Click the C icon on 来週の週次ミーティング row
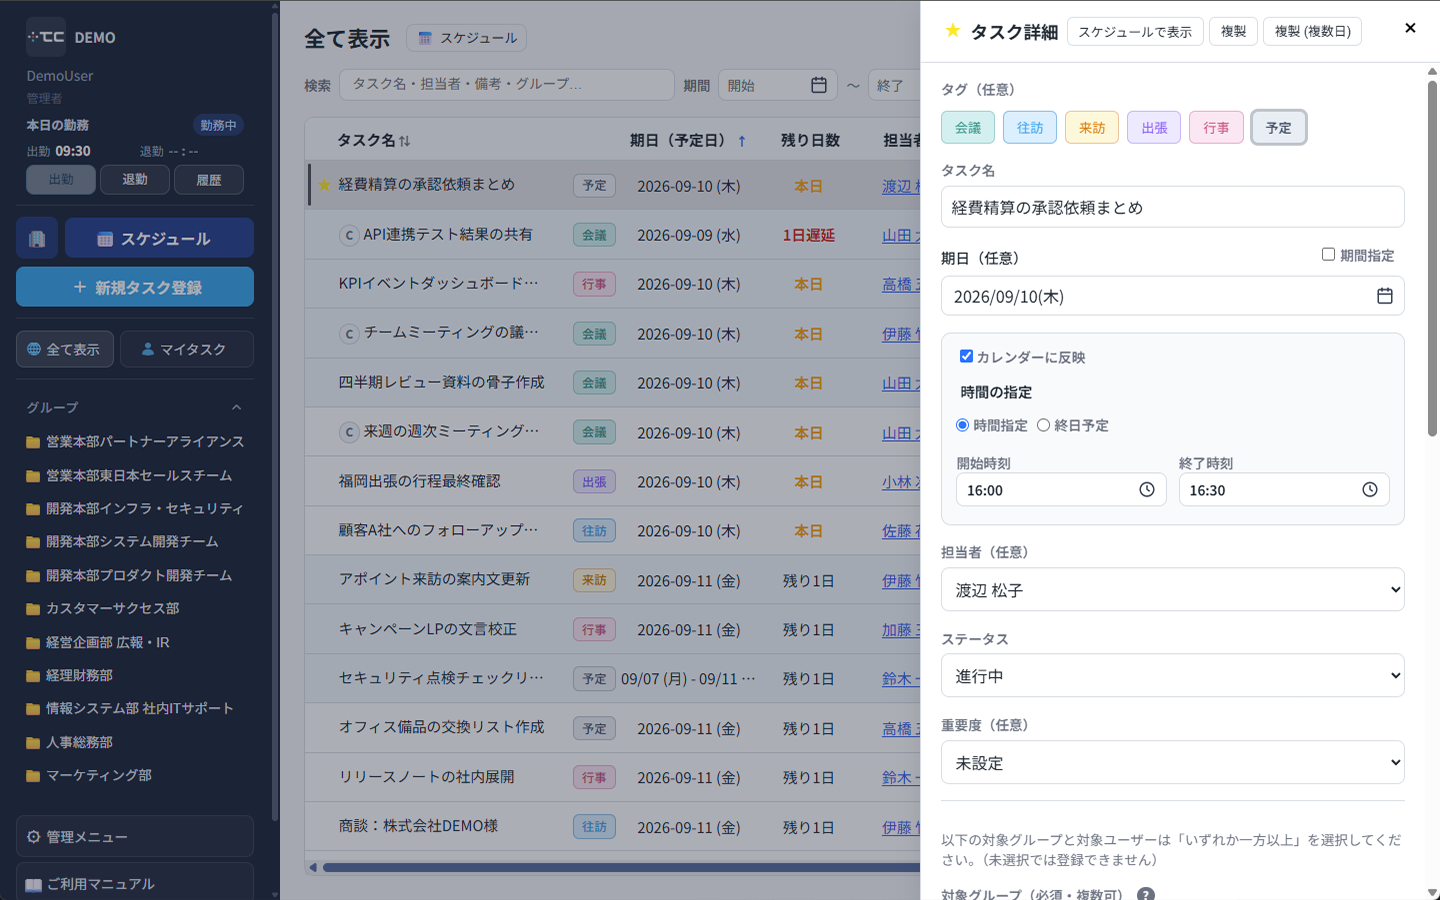This screenshot has width=1440, height=900. point(349,433)
